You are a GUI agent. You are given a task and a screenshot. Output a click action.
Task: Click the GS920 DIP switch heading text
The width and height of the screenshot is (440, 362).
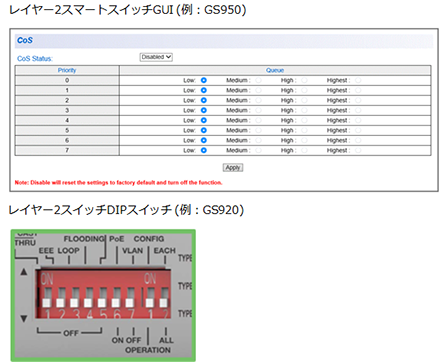click(x=126, y=210)
